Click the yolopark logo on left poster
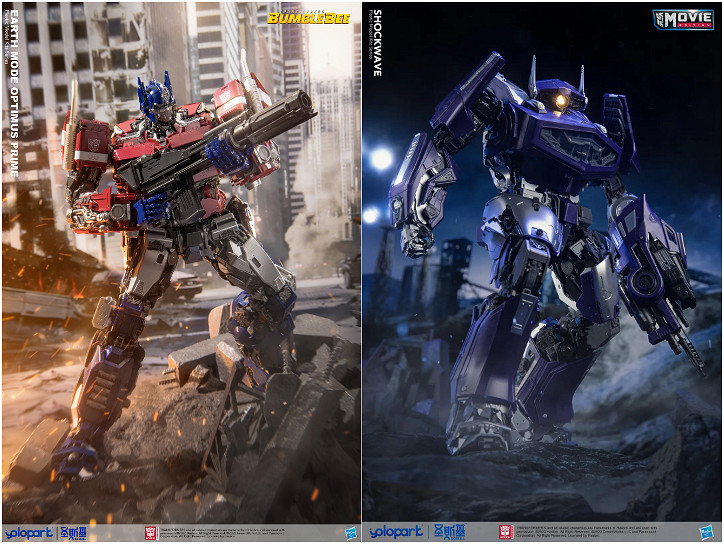The height and width of the screenshot is (544, 724). tap(26, 532)
